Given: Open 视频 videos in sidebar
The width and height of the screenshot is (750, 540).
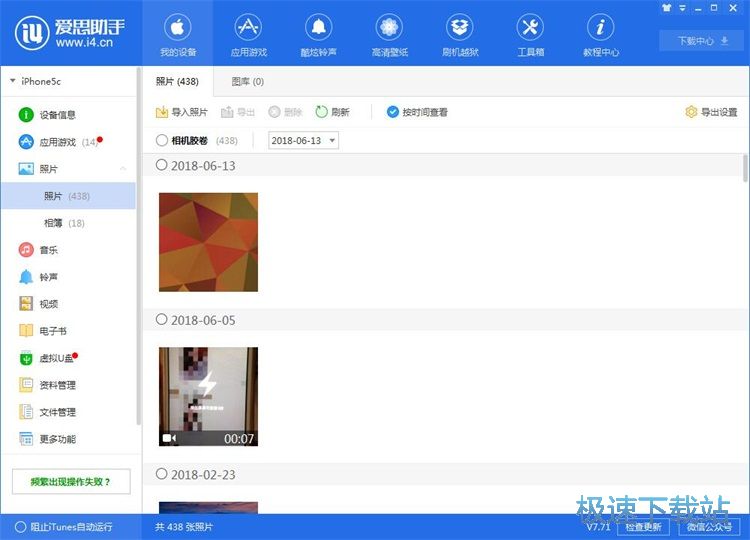Looking at the screenshot, I should click(x=38, y=304).
